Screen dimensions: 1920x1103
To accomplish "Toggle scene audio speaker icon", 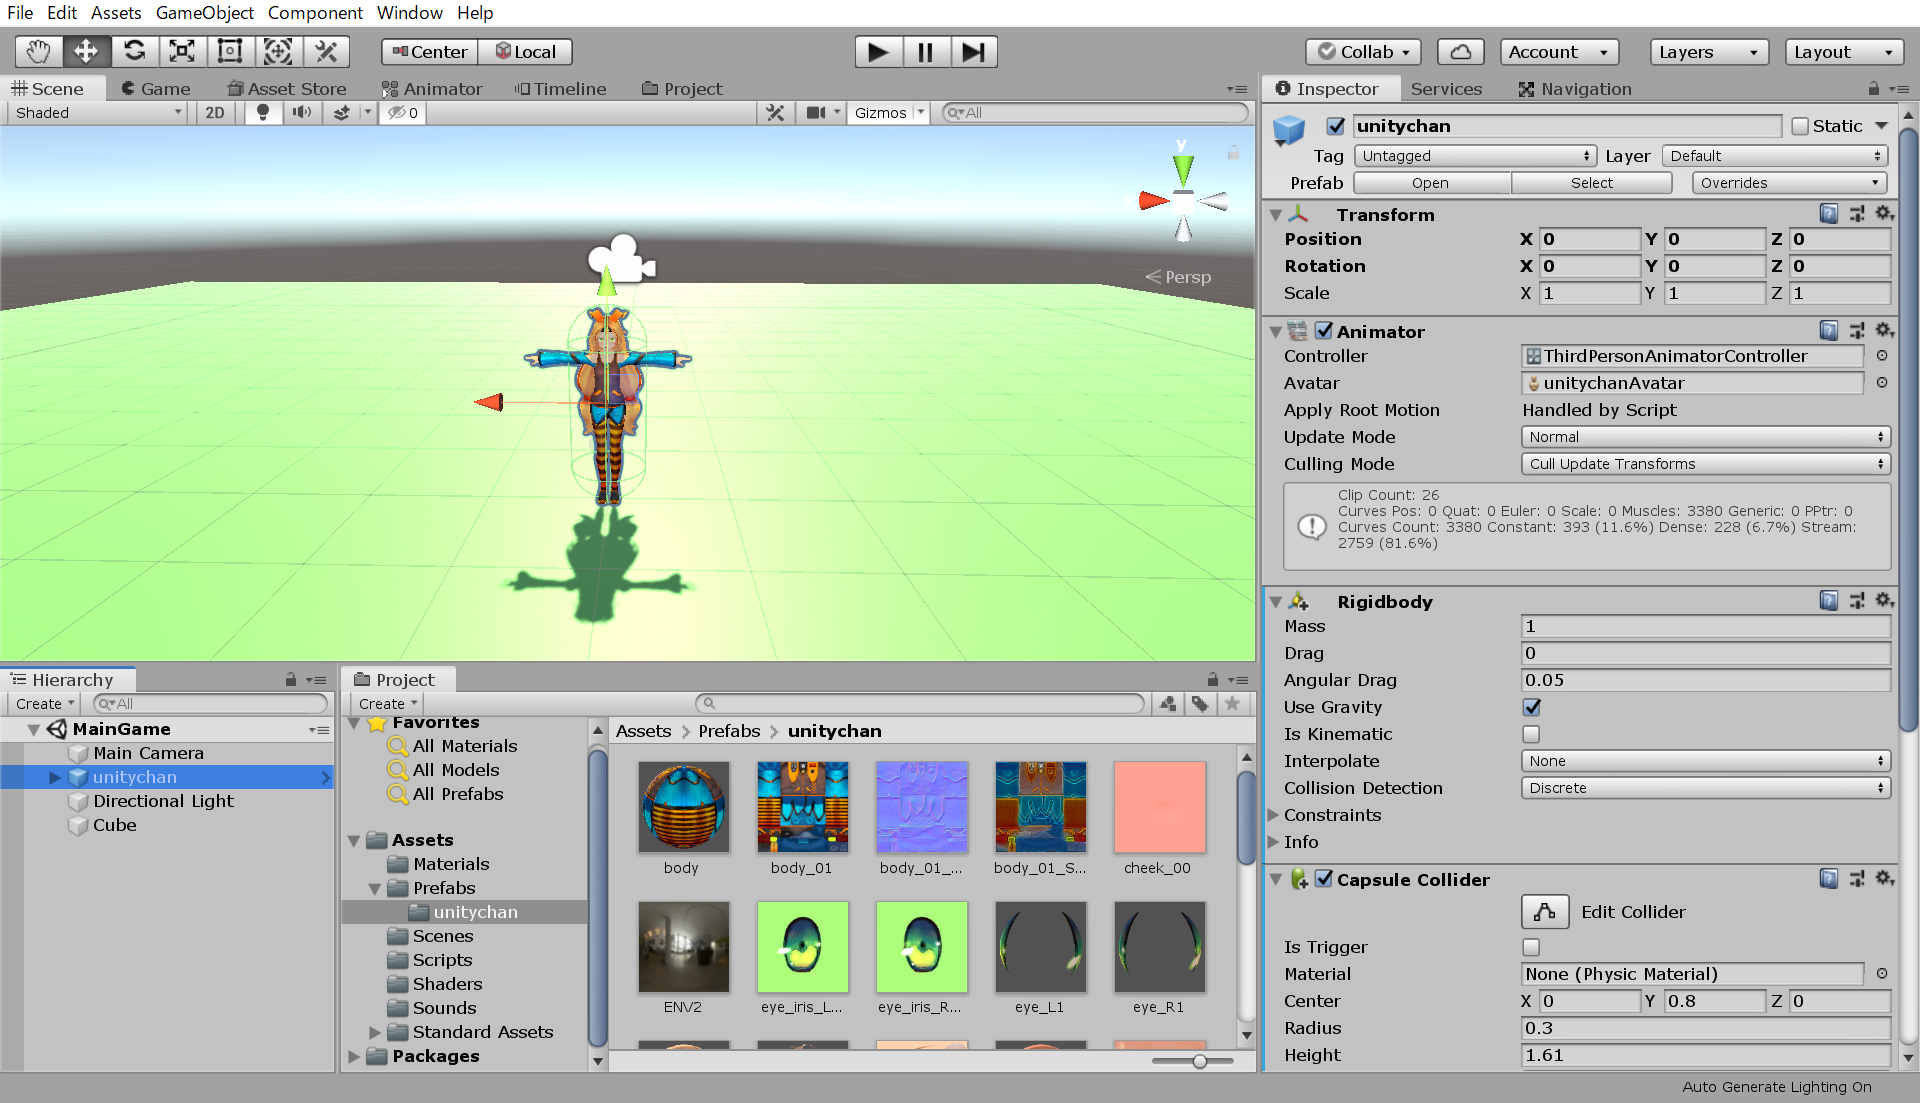I will click(301, 113).
